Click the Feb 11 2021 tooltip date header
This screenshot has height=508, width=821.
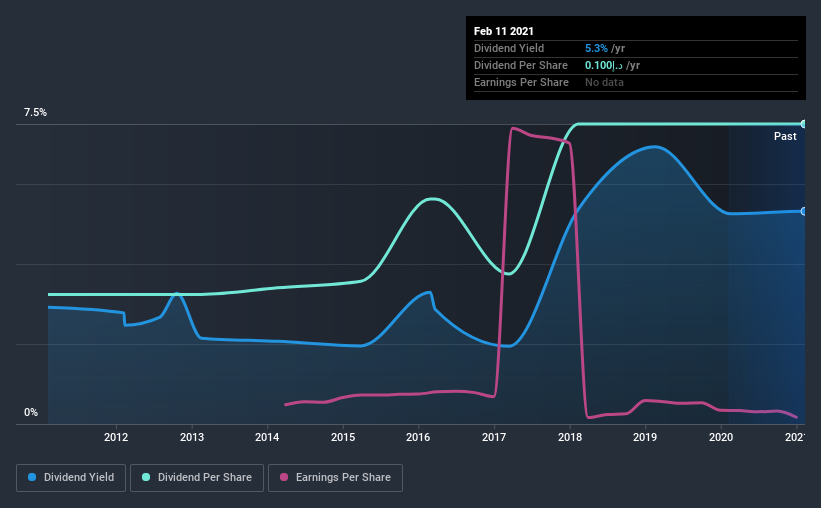(504, 31)
